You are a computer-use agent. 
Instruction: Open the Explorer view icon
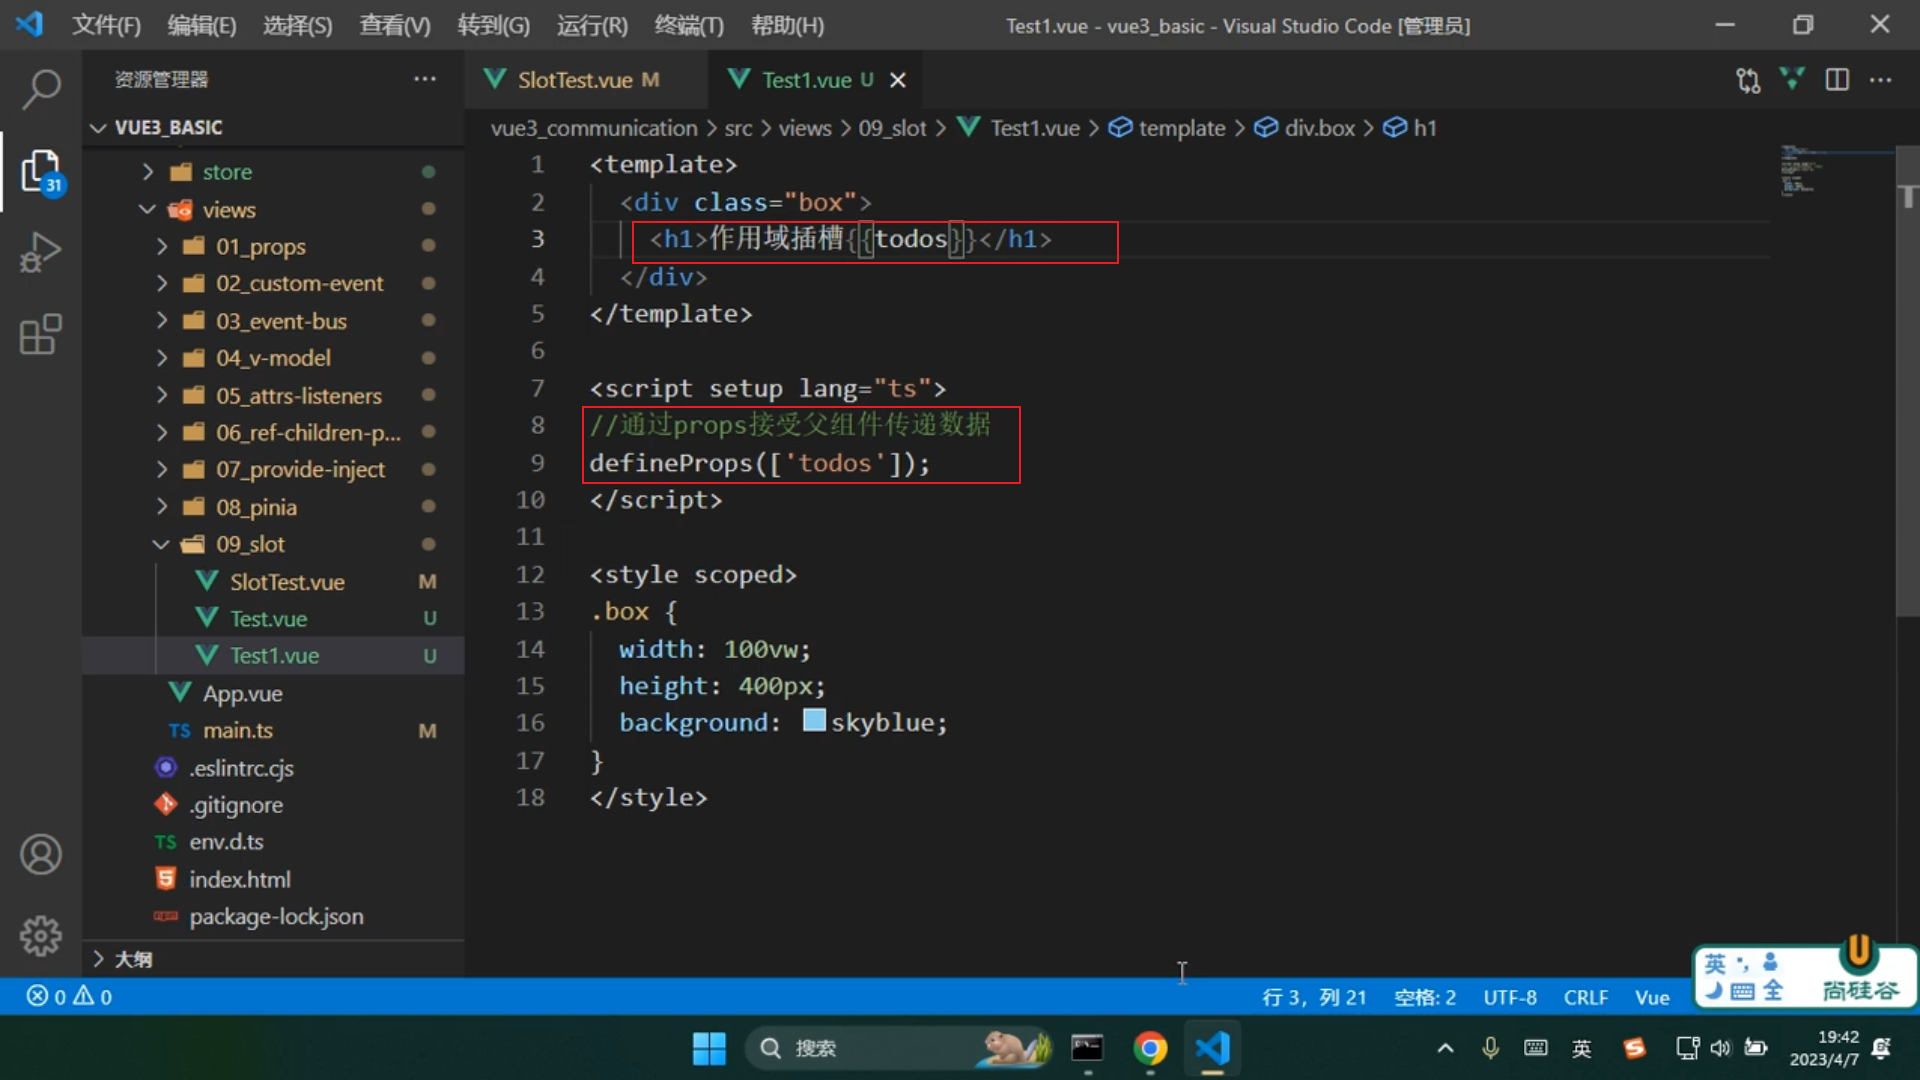coord(41,172)
